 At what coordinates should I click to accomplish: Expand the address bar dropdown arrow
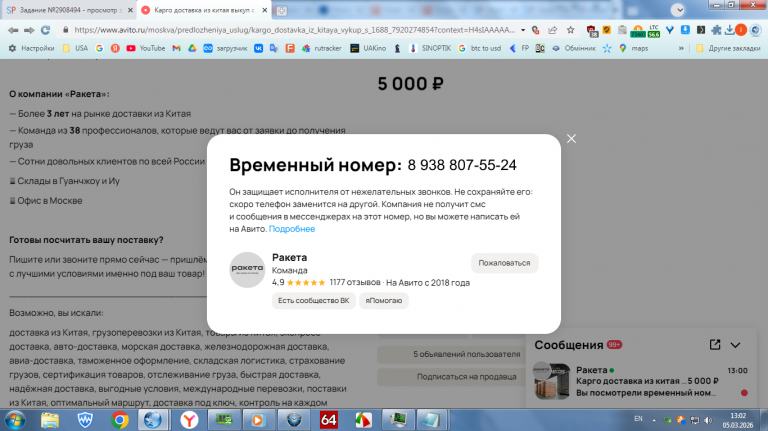tap(523, 30)
